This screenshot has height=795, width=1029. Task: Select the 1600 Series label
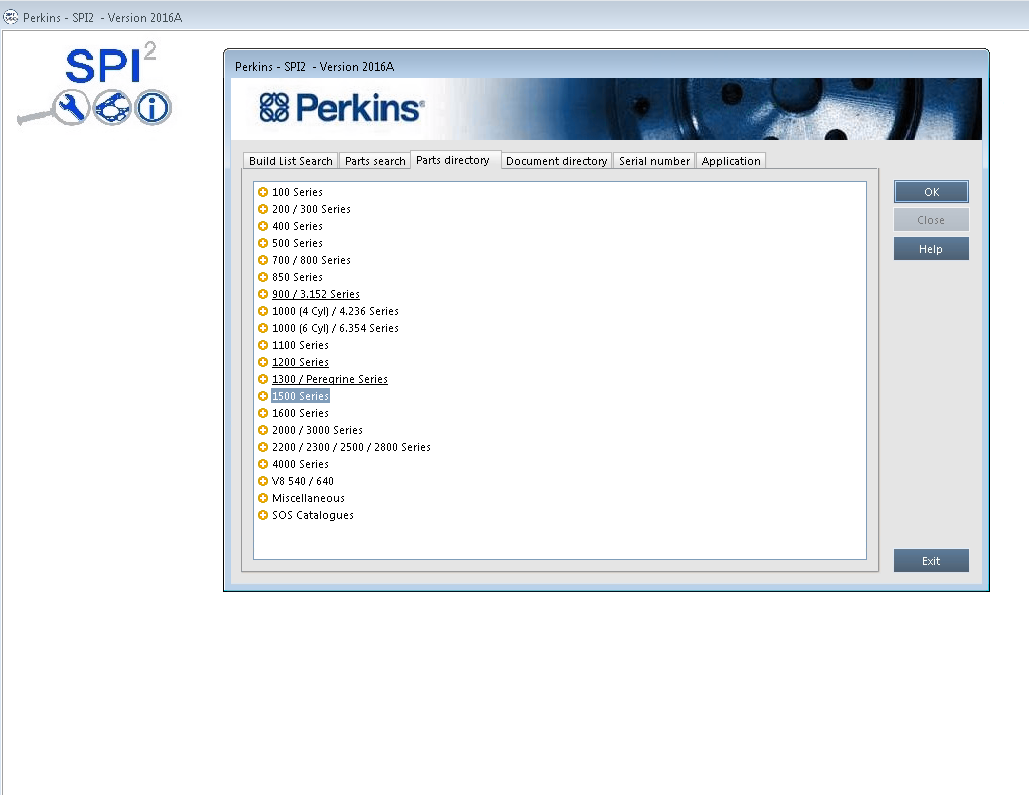pyautogui.click(x=301, y=413)
